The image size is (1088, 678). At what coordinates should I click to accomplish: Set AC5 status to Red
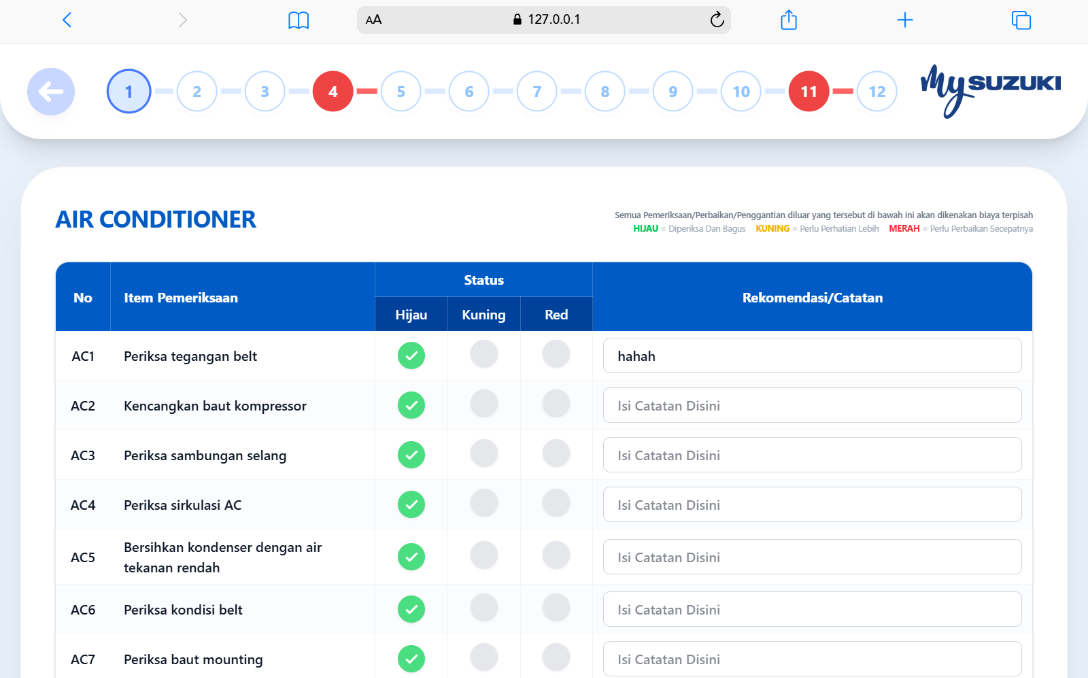[556, 555]
